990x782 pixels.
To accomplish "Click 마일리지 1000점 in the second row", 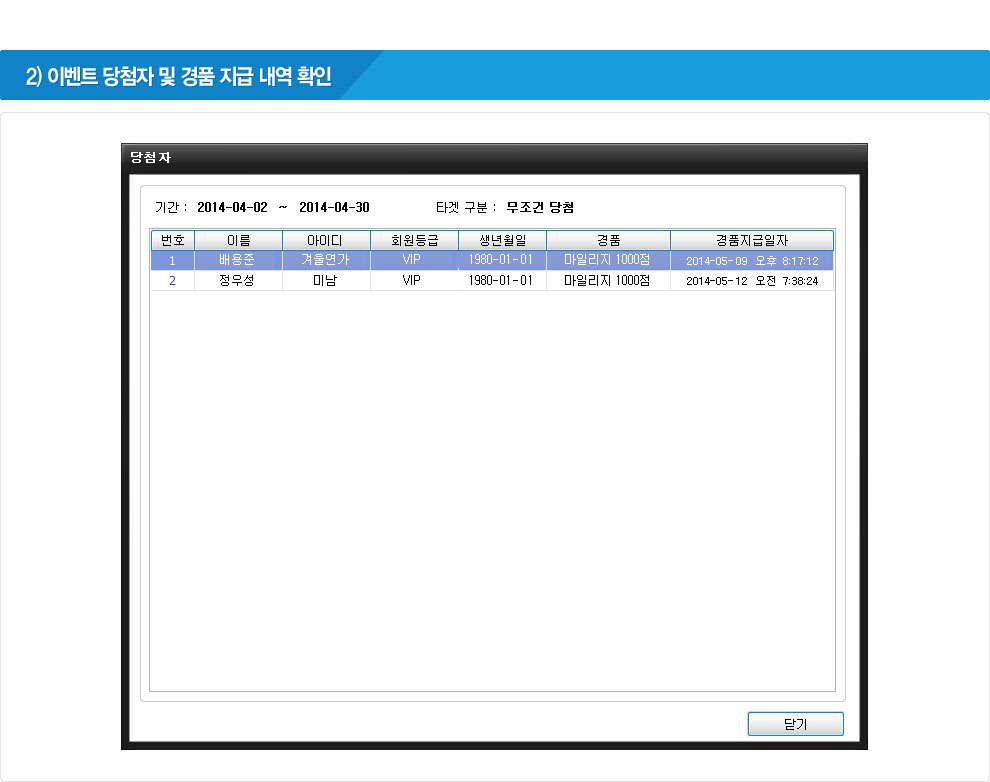I will click(607, 281).
